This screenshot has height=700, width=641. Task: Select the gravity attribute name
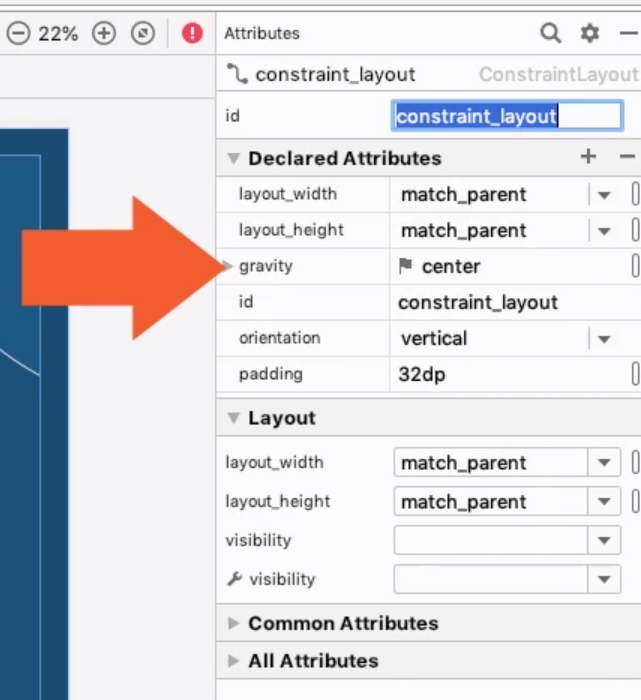(x=266, y=266)
